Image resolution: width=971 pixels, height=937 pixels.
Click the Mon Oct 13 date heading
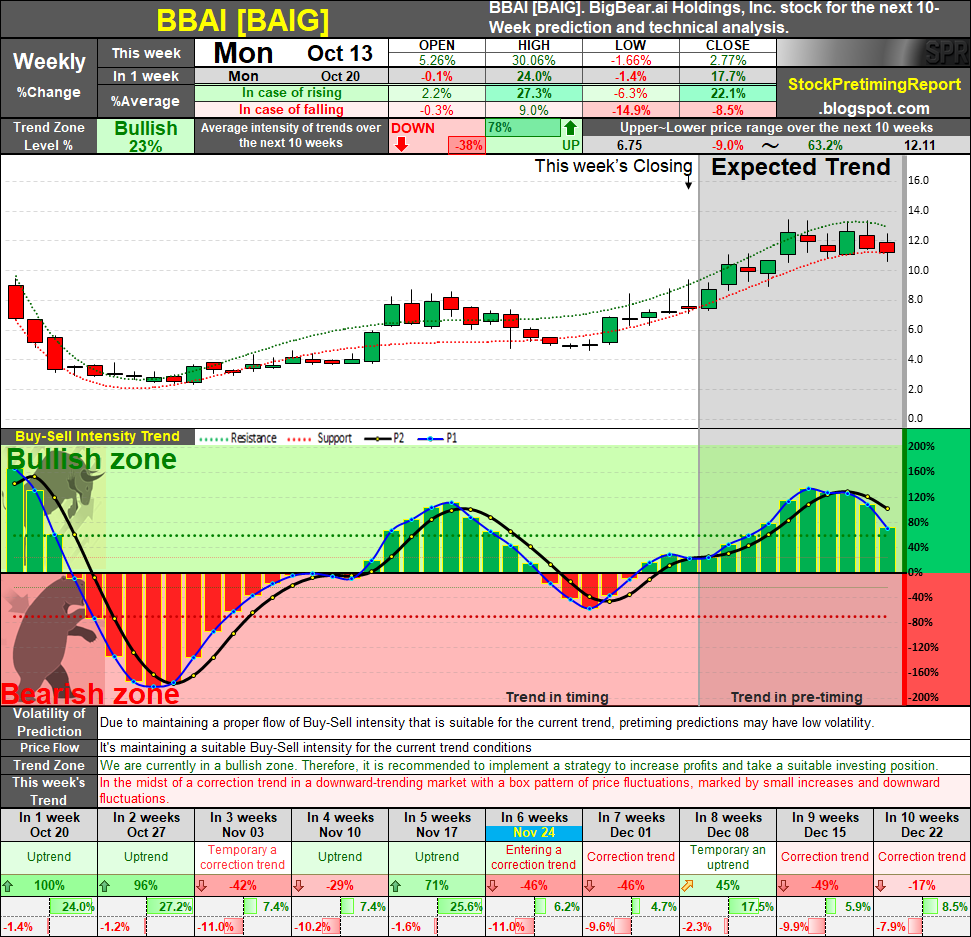pyautogui.click(x=292, y=53)
